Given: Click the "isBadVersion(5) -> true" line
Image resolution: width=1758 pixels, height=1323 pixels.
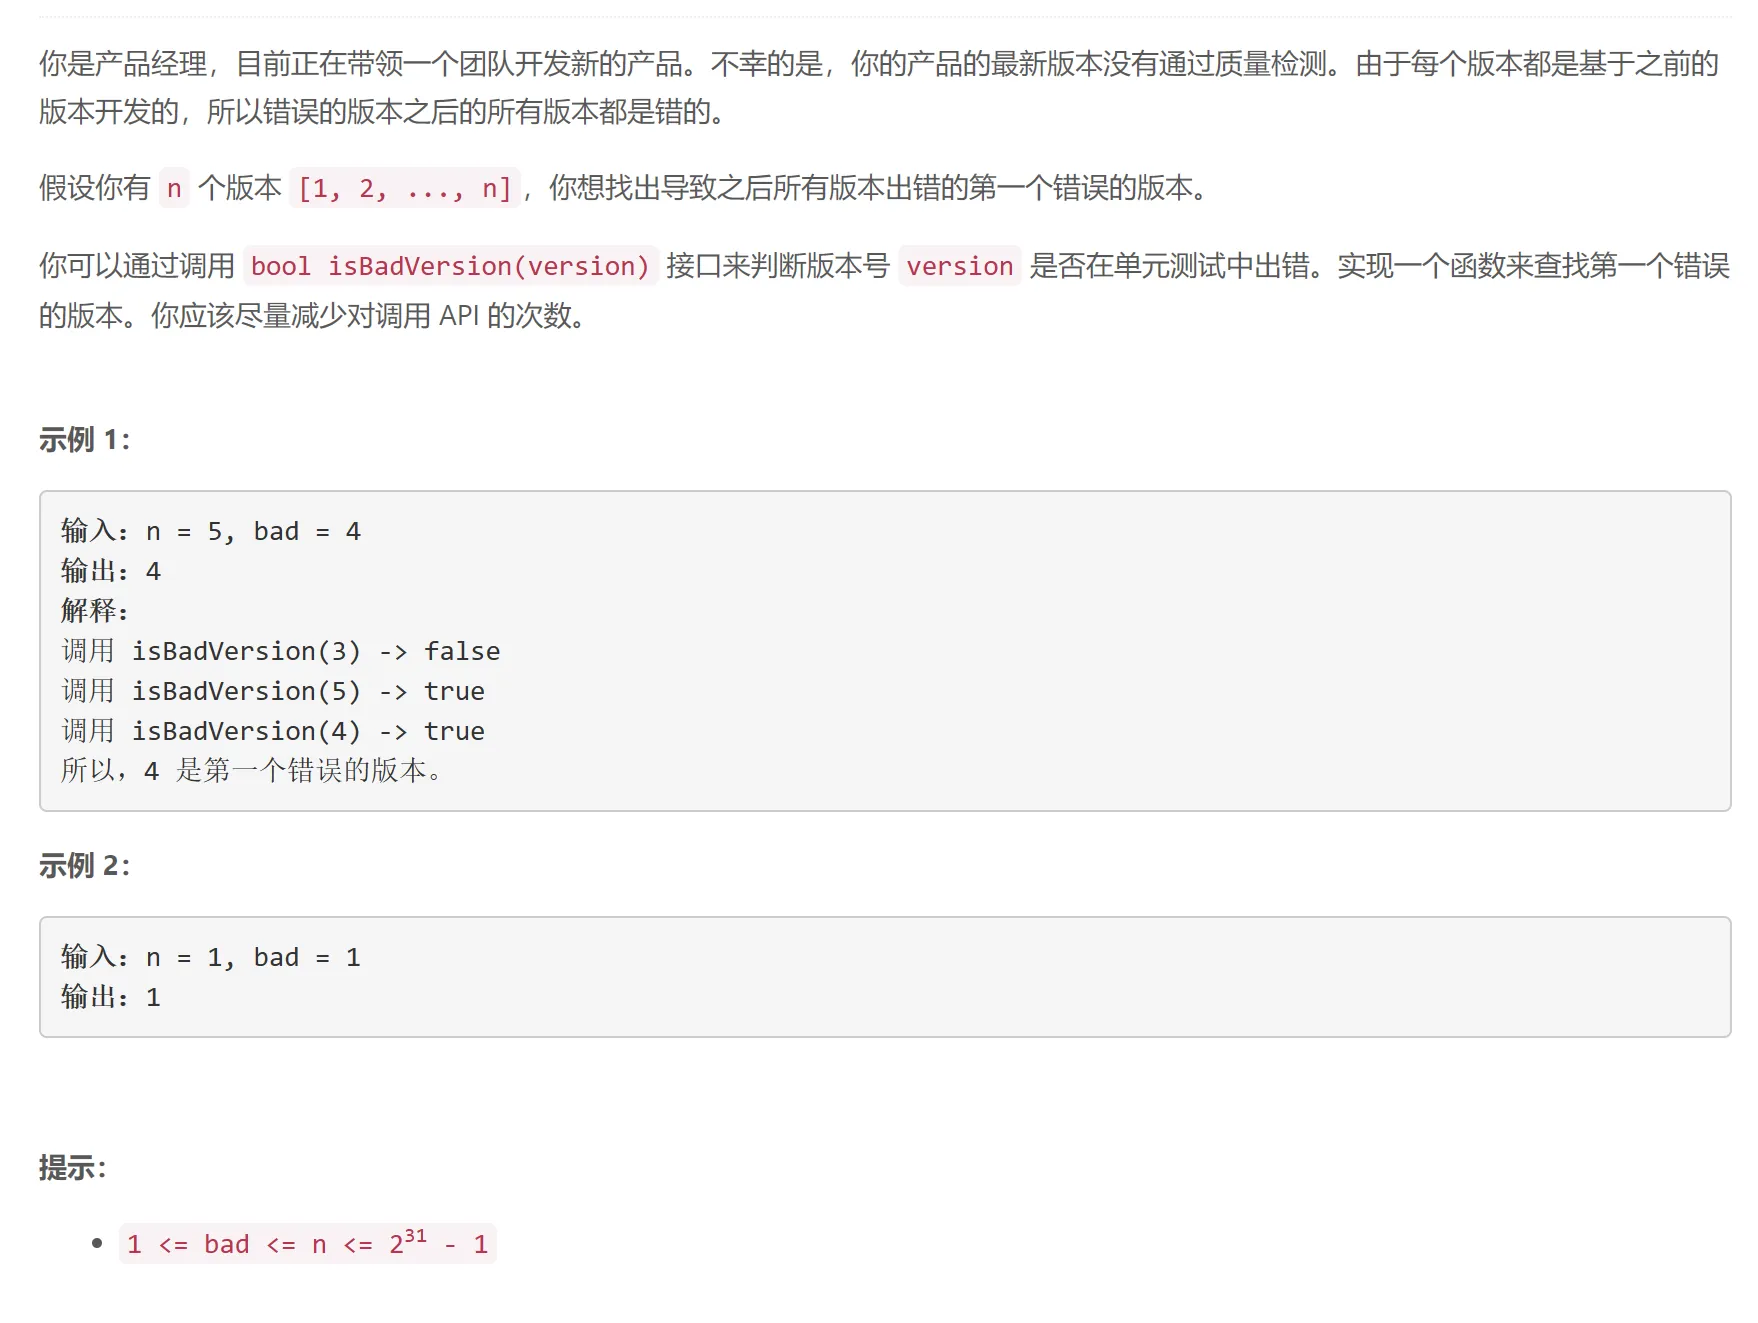Looking at the screenshot, I should click(x=273, y=691).
